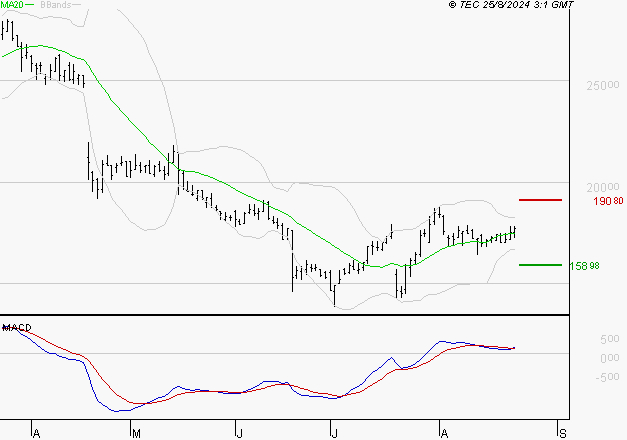Click the second J month marker
627x440 pixels.
334,434
